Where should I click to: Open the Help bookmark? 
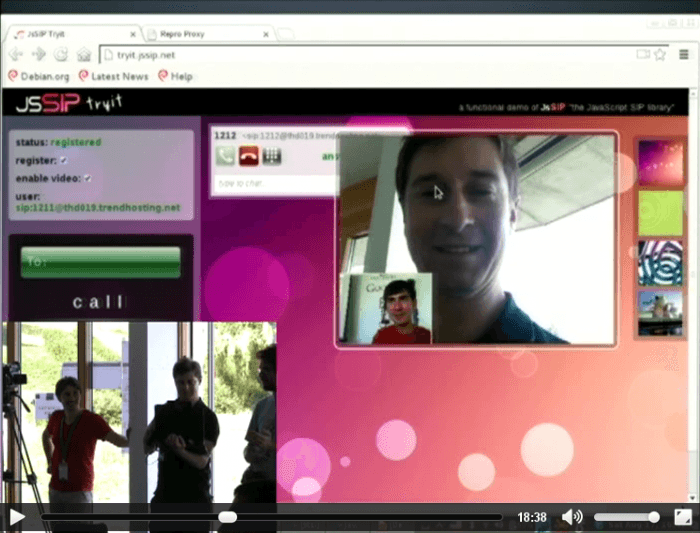(x=175, y=76)
